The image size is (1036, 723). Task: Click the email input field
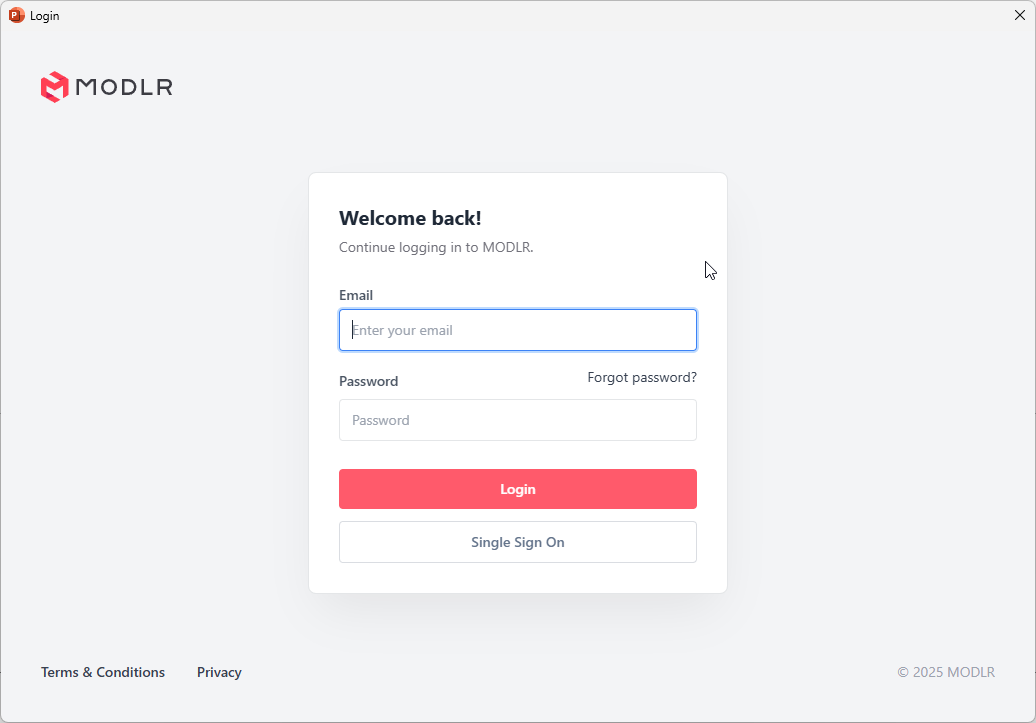click(517, 330)
